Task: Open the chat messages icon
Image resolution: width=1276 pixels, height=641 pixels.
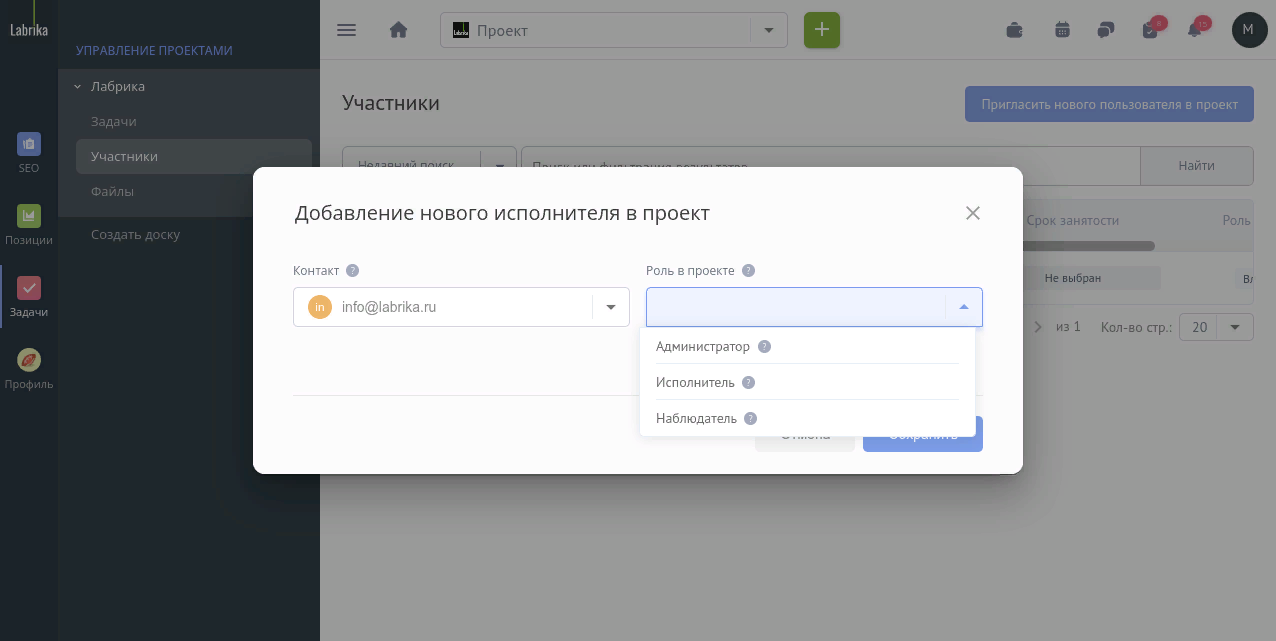Action: 1106,30
